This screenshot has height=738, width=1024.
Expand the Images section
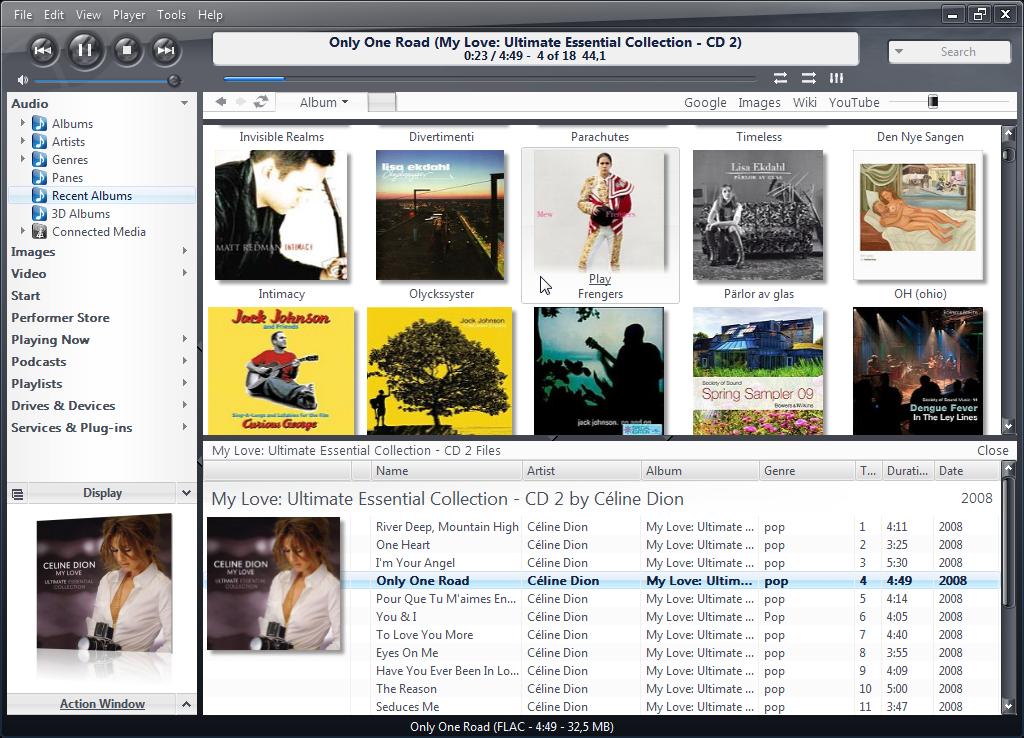coord(184,251)
